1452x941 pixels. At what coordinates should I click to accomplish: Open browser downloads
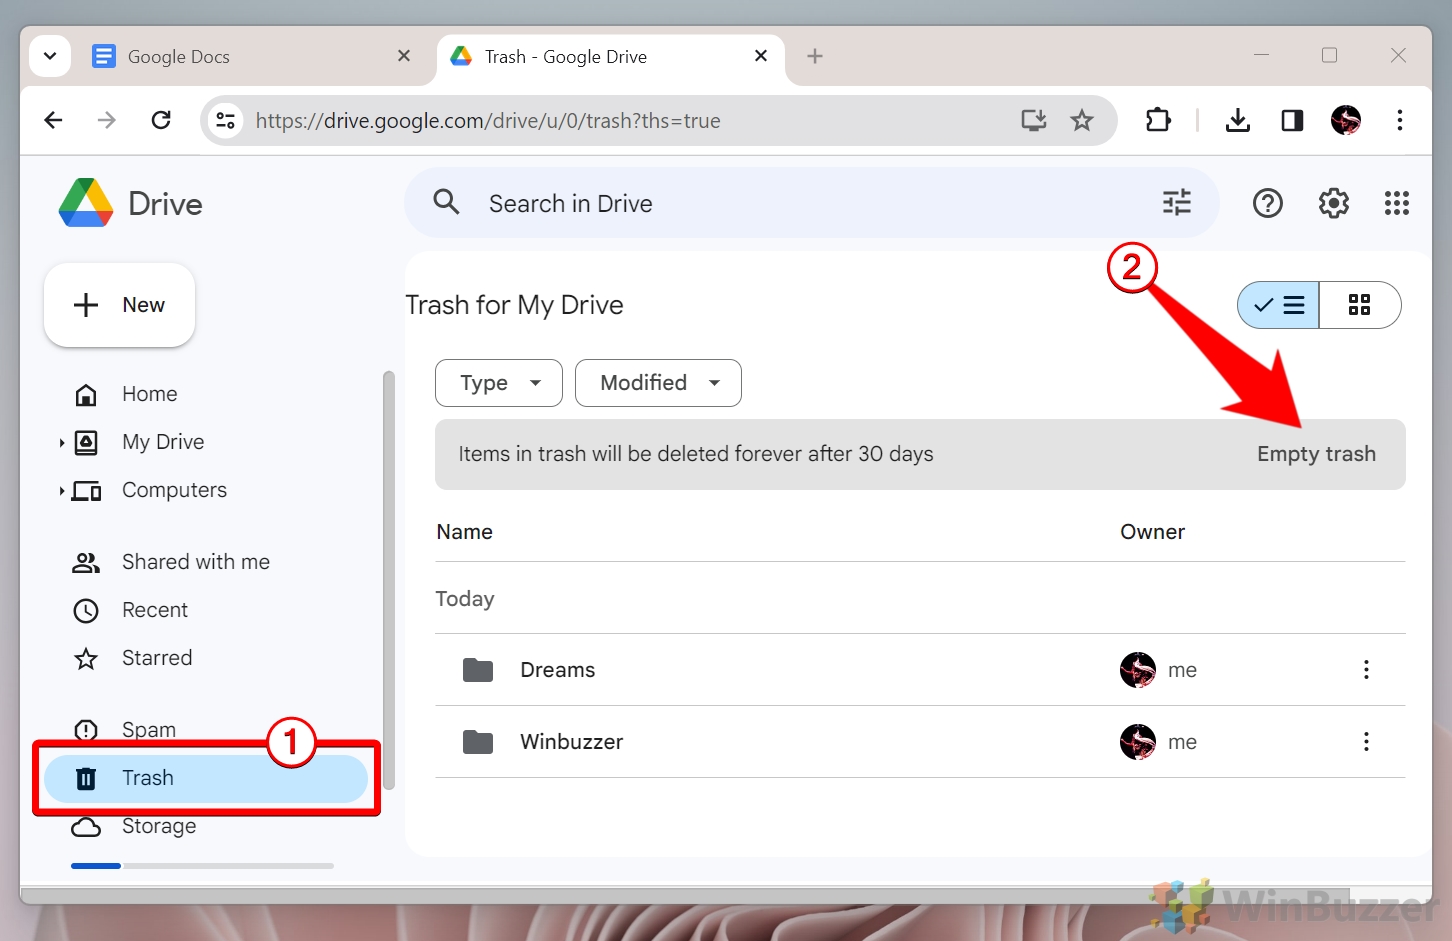(1238, 121)
